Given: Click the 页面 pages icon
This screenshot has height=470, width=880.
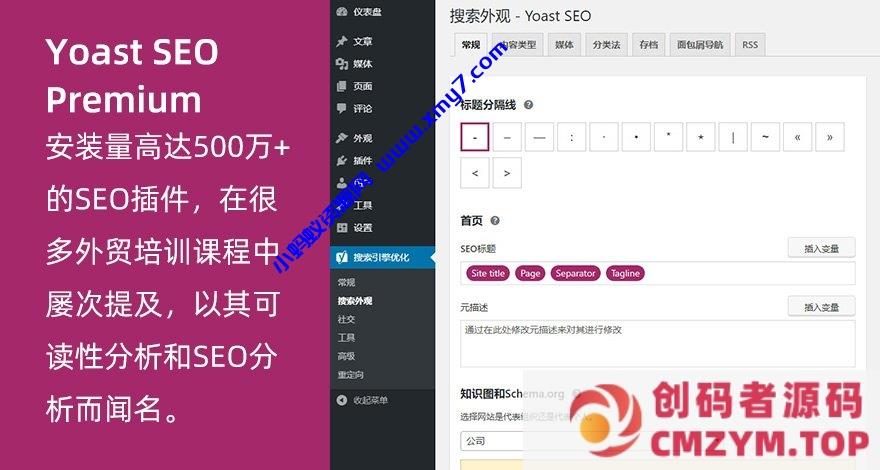Looking at the screenshot, I should (342, 86).
